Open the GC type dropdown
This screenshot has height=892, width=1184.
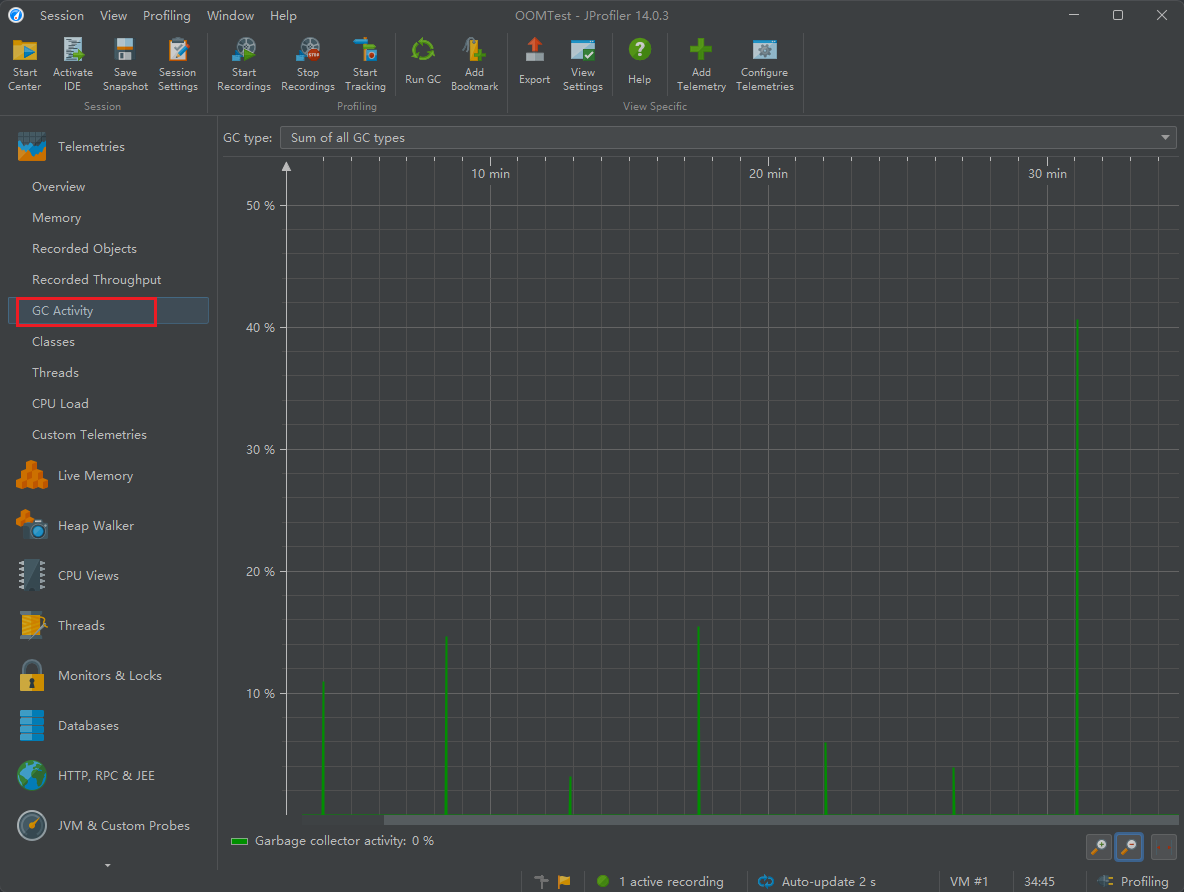click(x=728, y=137)
